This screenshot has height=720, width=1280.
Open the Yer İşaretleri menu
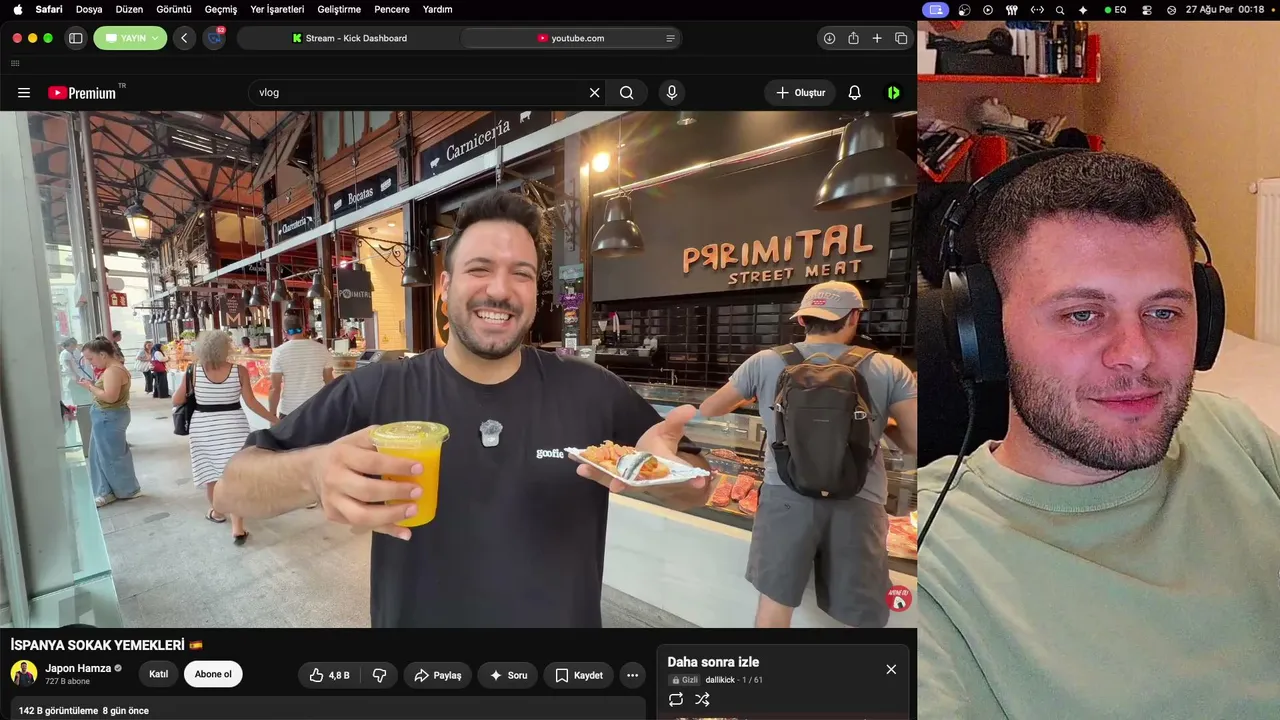(x=277, y=9)
